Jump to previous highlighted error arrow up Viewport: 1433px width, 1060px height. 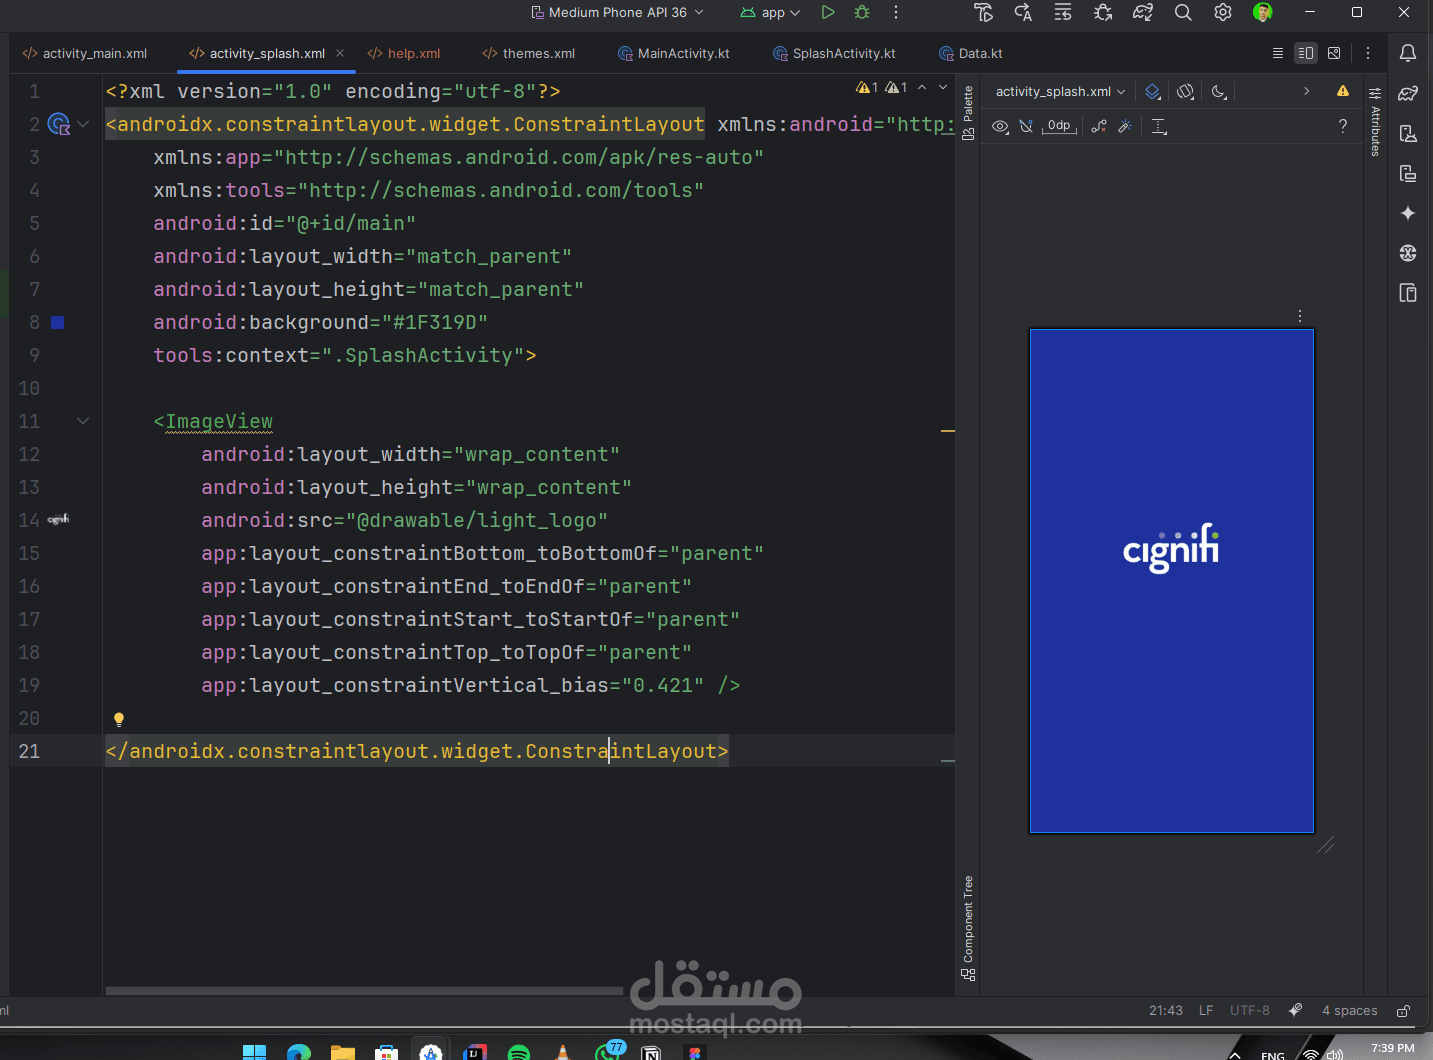coord(922,88)
